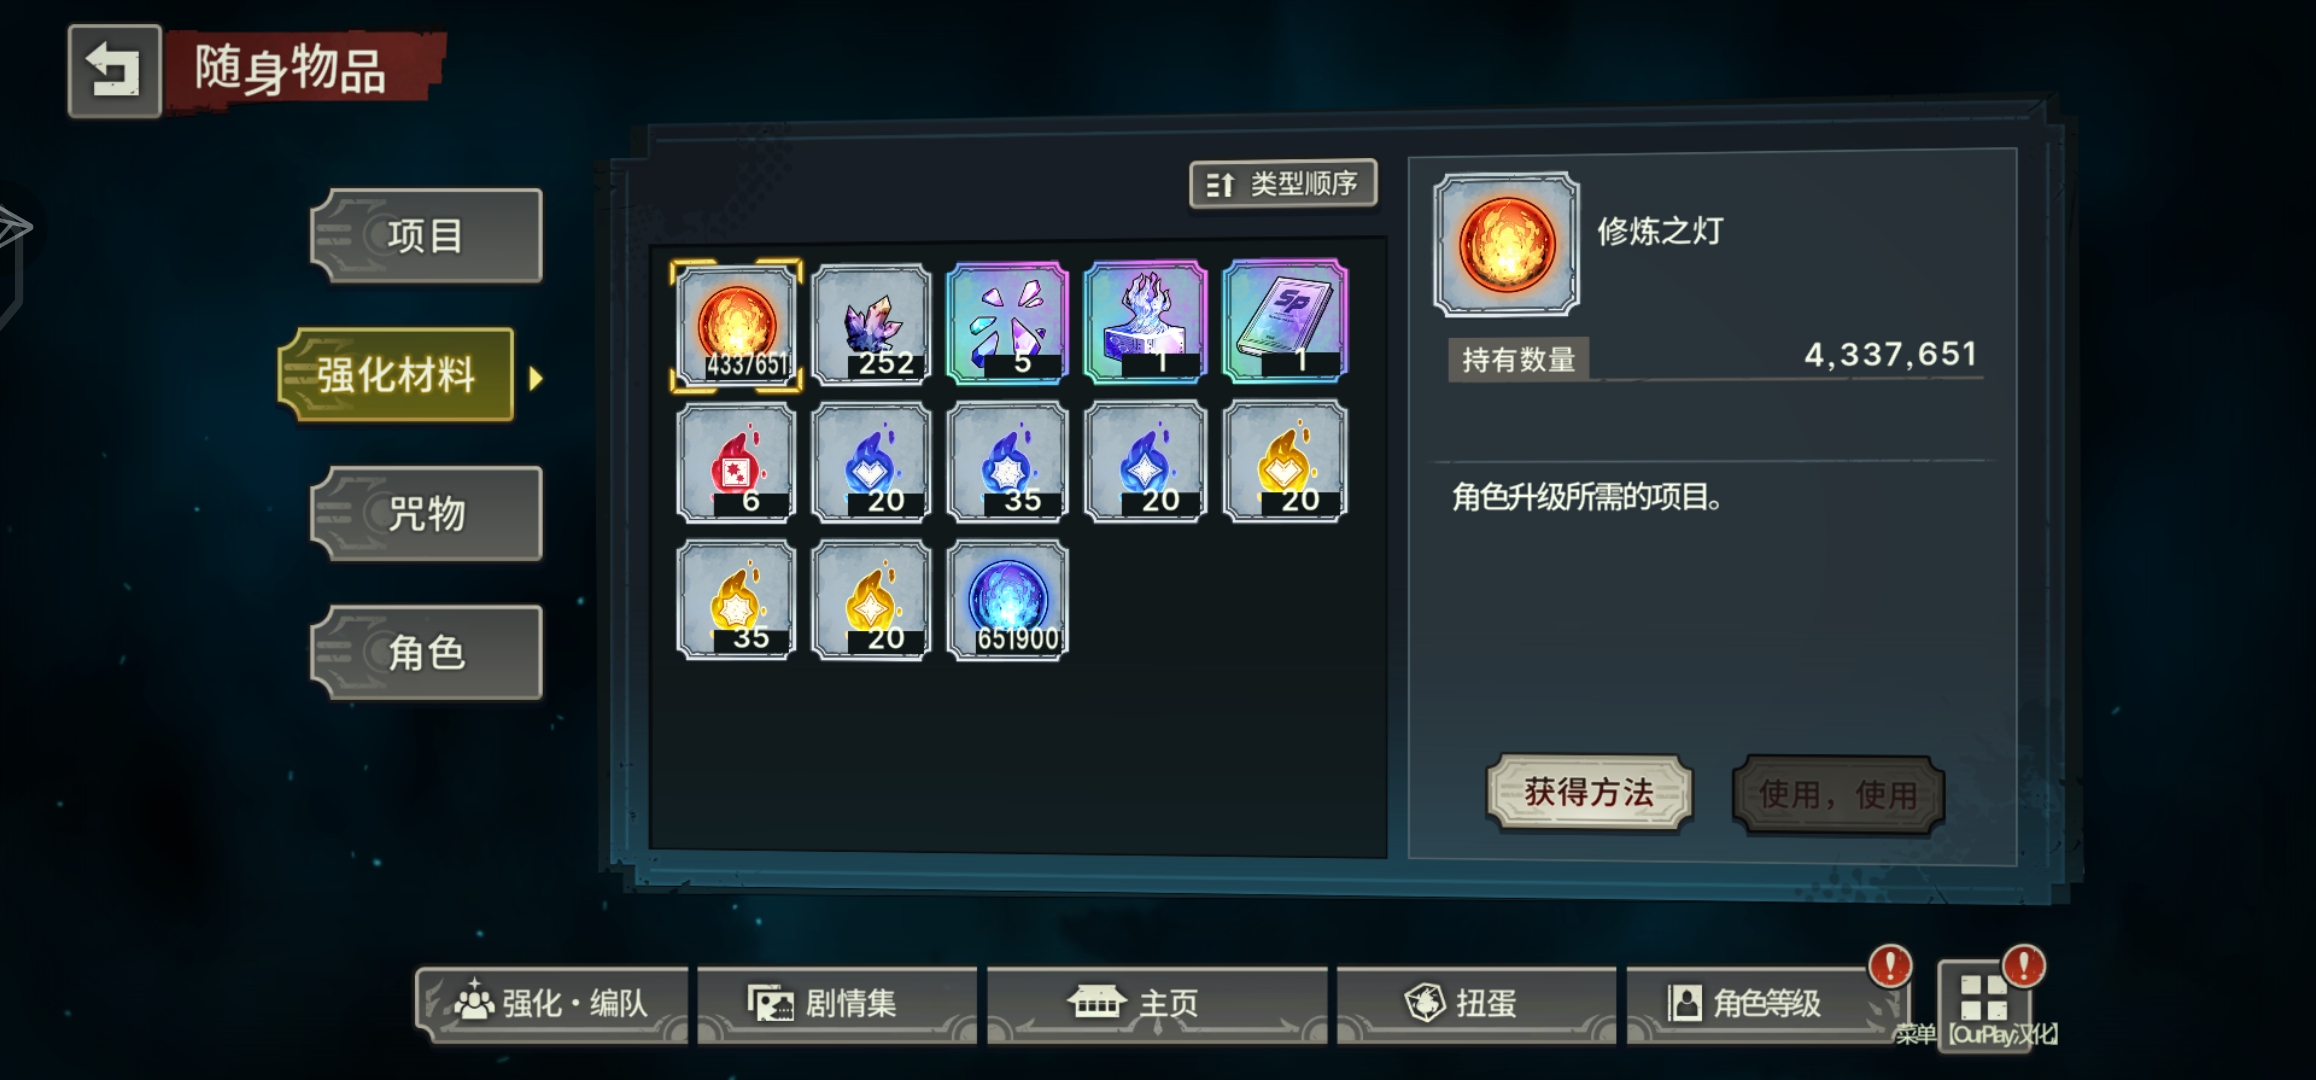2316x1080 pixels.
Task: Select the crystal shards item with count 5
Action: tap(1007, 324)
